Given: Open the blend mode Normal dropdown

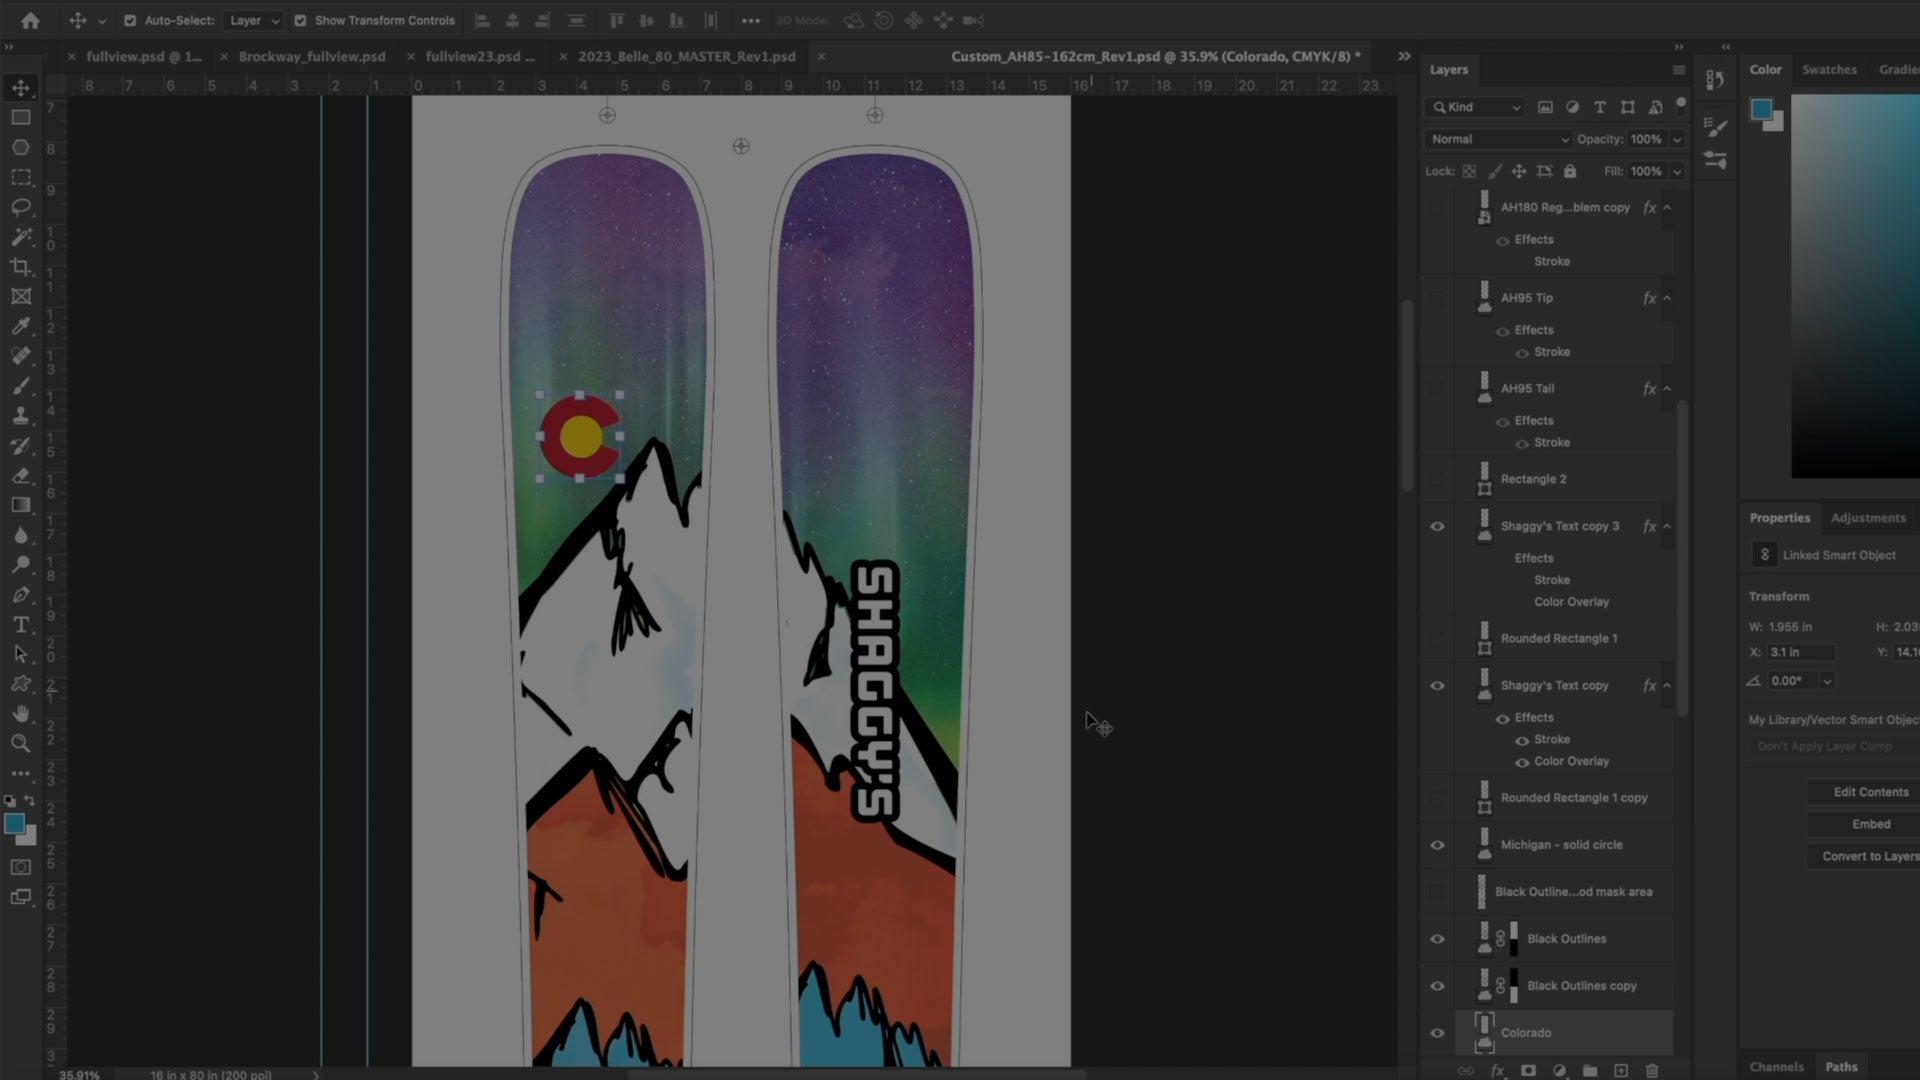Looking at the screenshot, I should [1498, 139].
